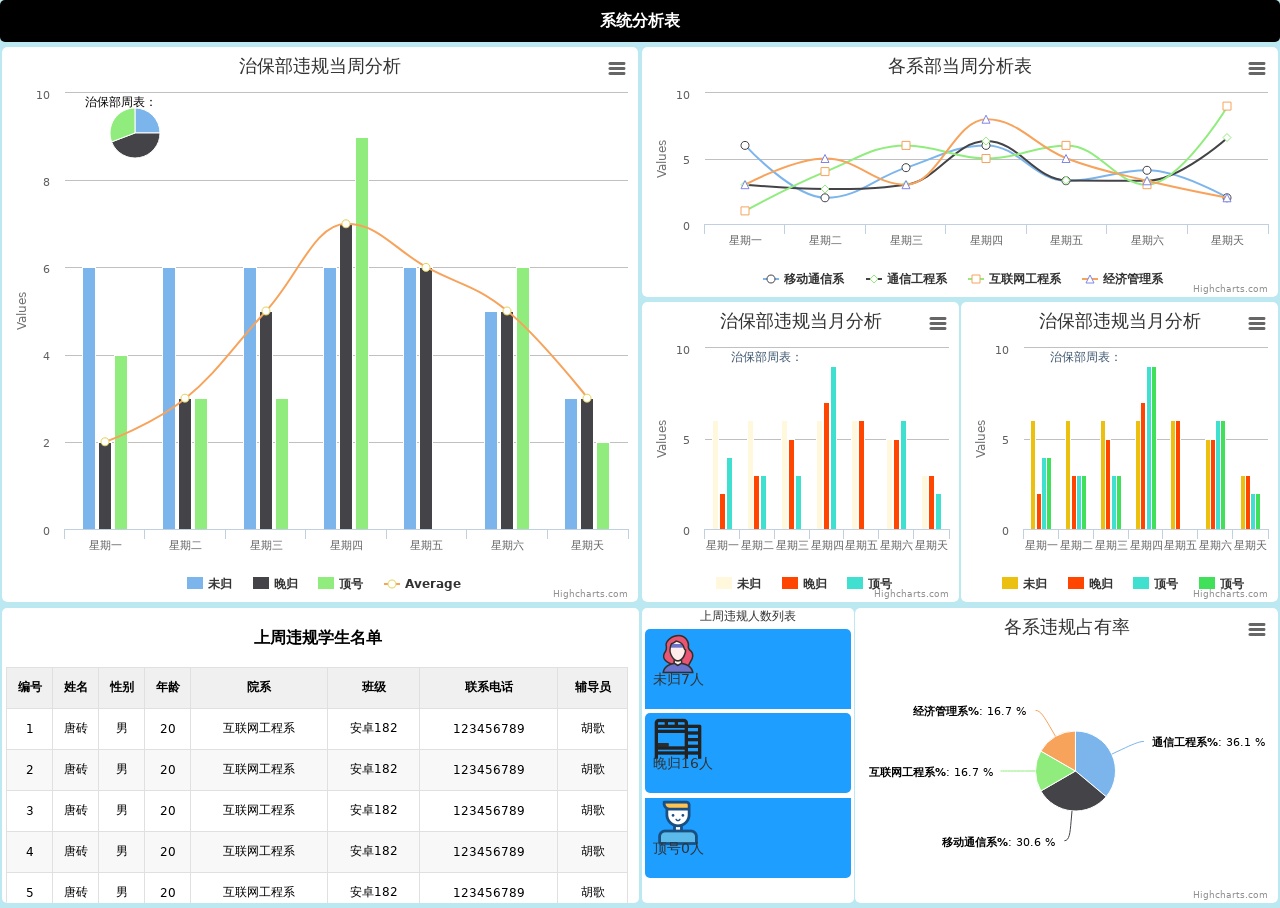Toggle the Average line legend item
Viewport: 1280px width, 908px height.
pos(422,583)
